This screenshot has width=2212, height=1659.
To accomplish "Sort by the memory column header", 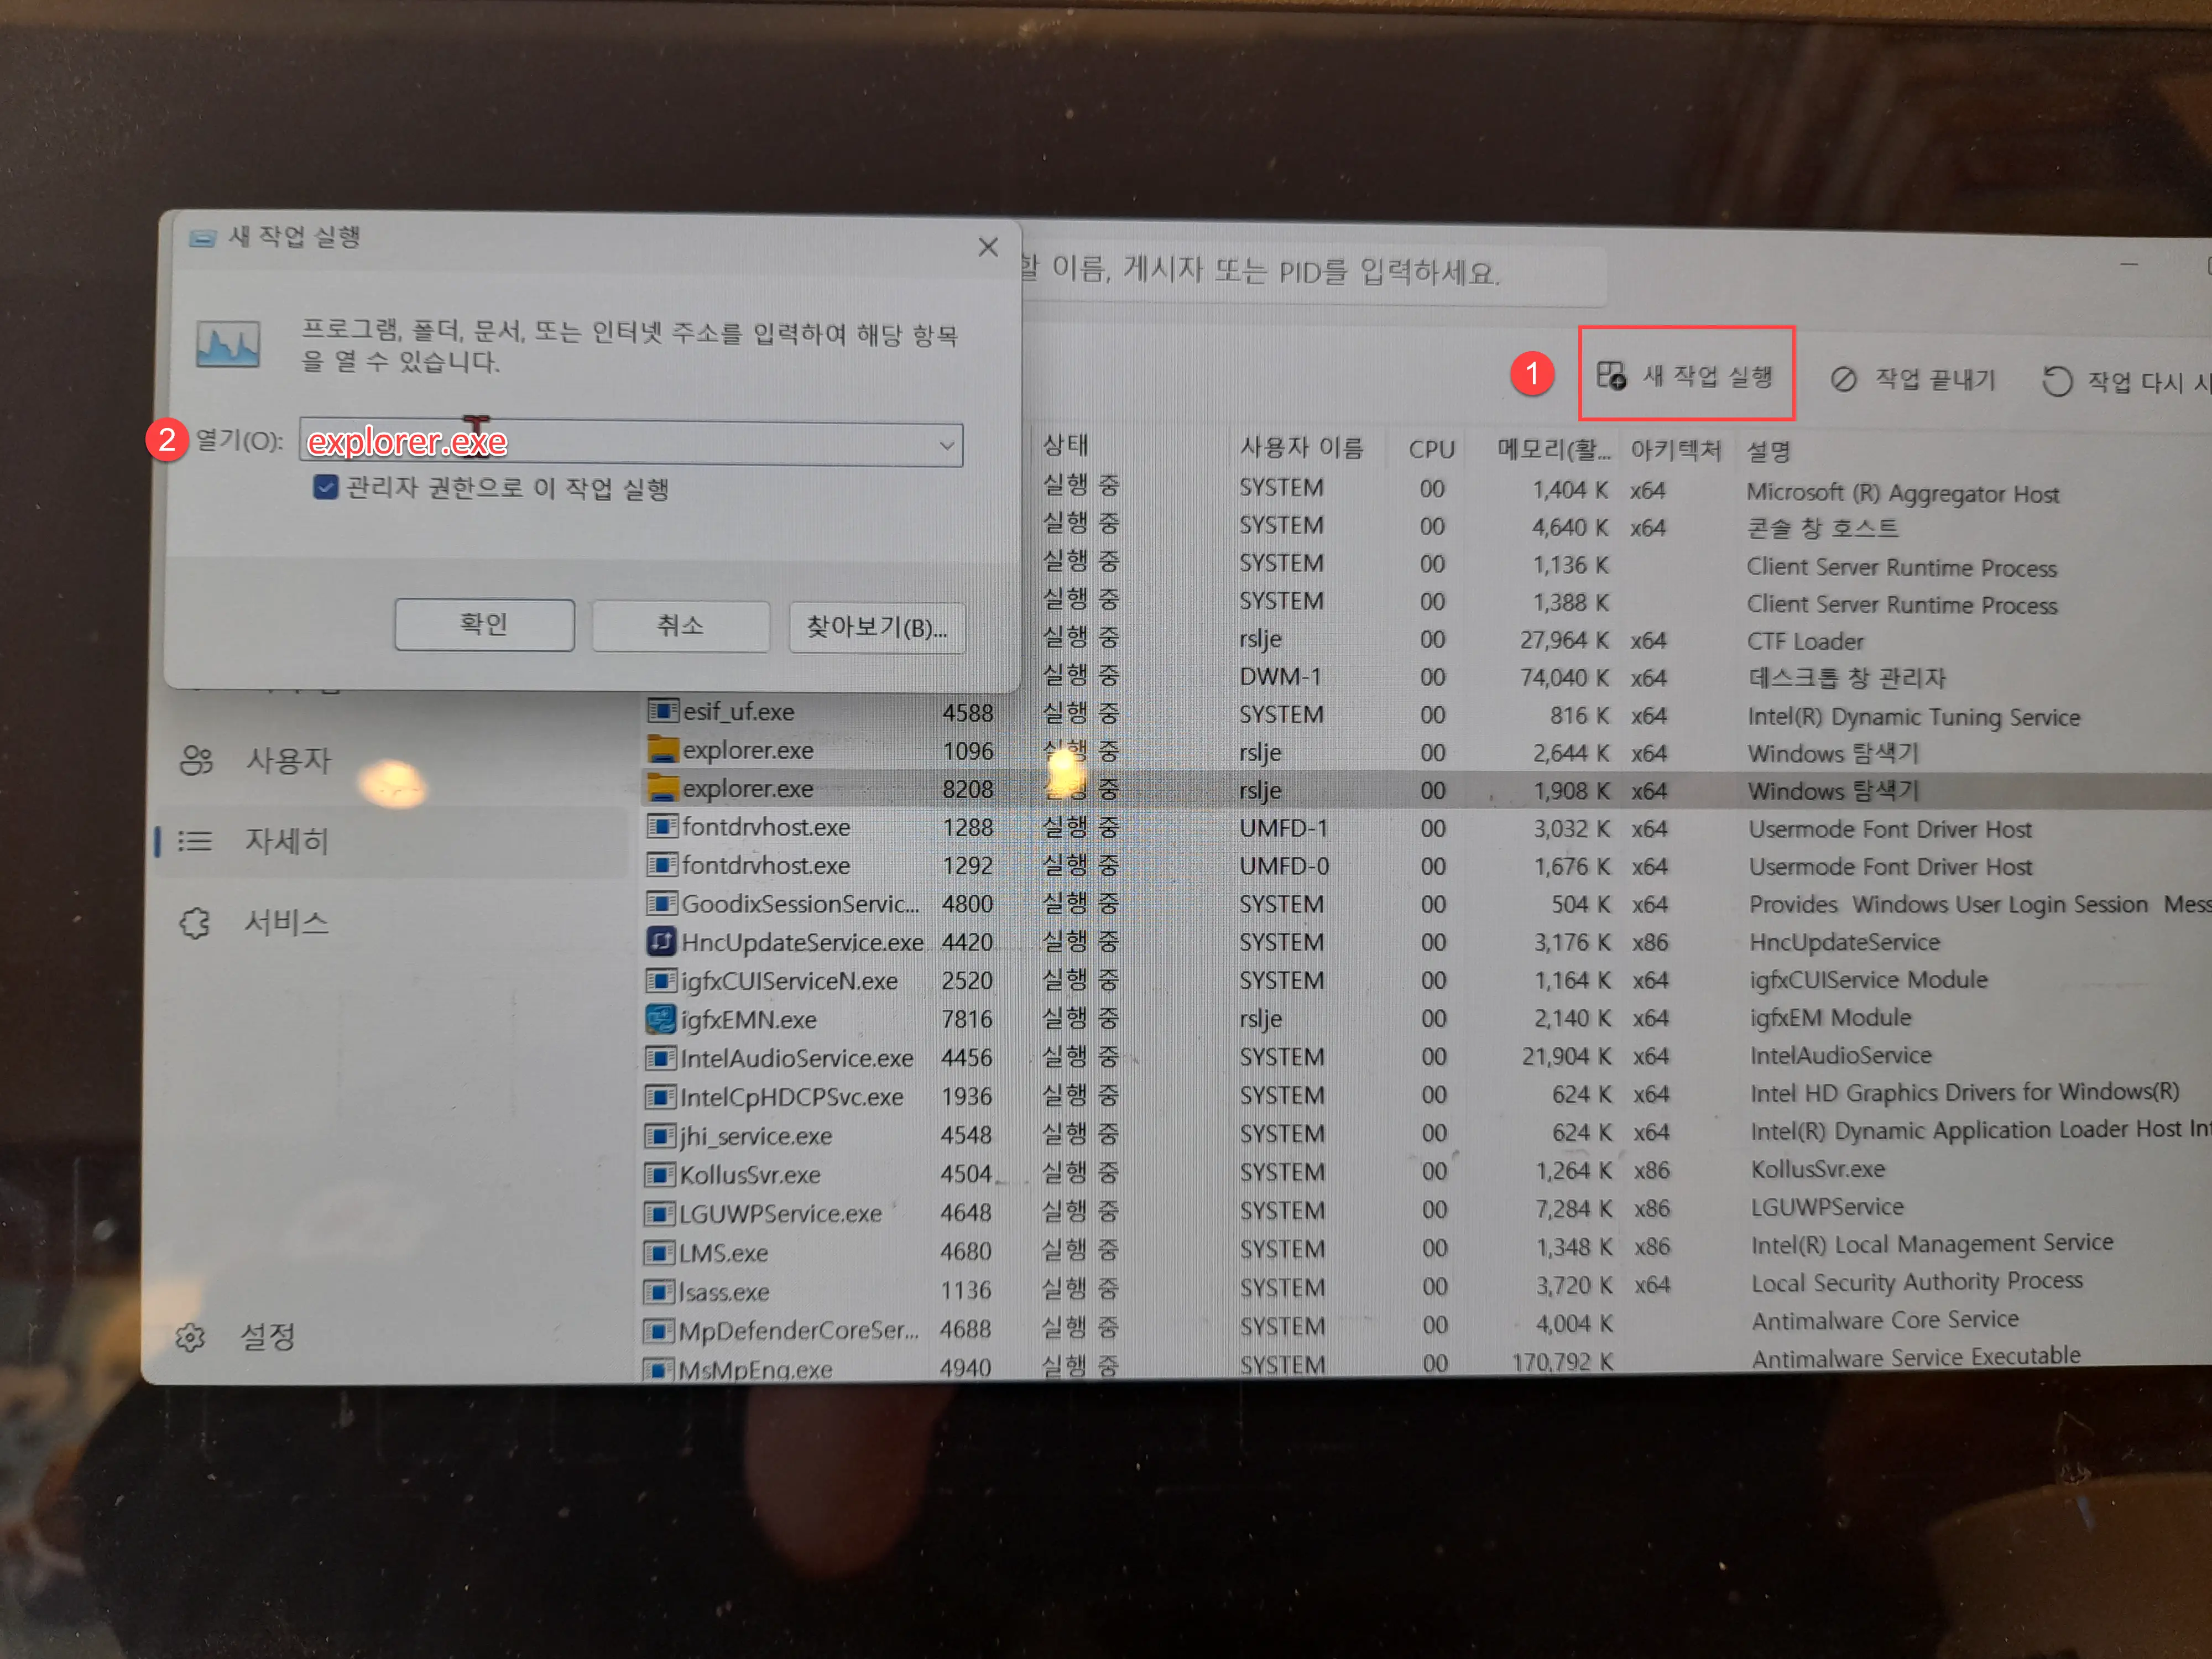I will click(1552, 450).
